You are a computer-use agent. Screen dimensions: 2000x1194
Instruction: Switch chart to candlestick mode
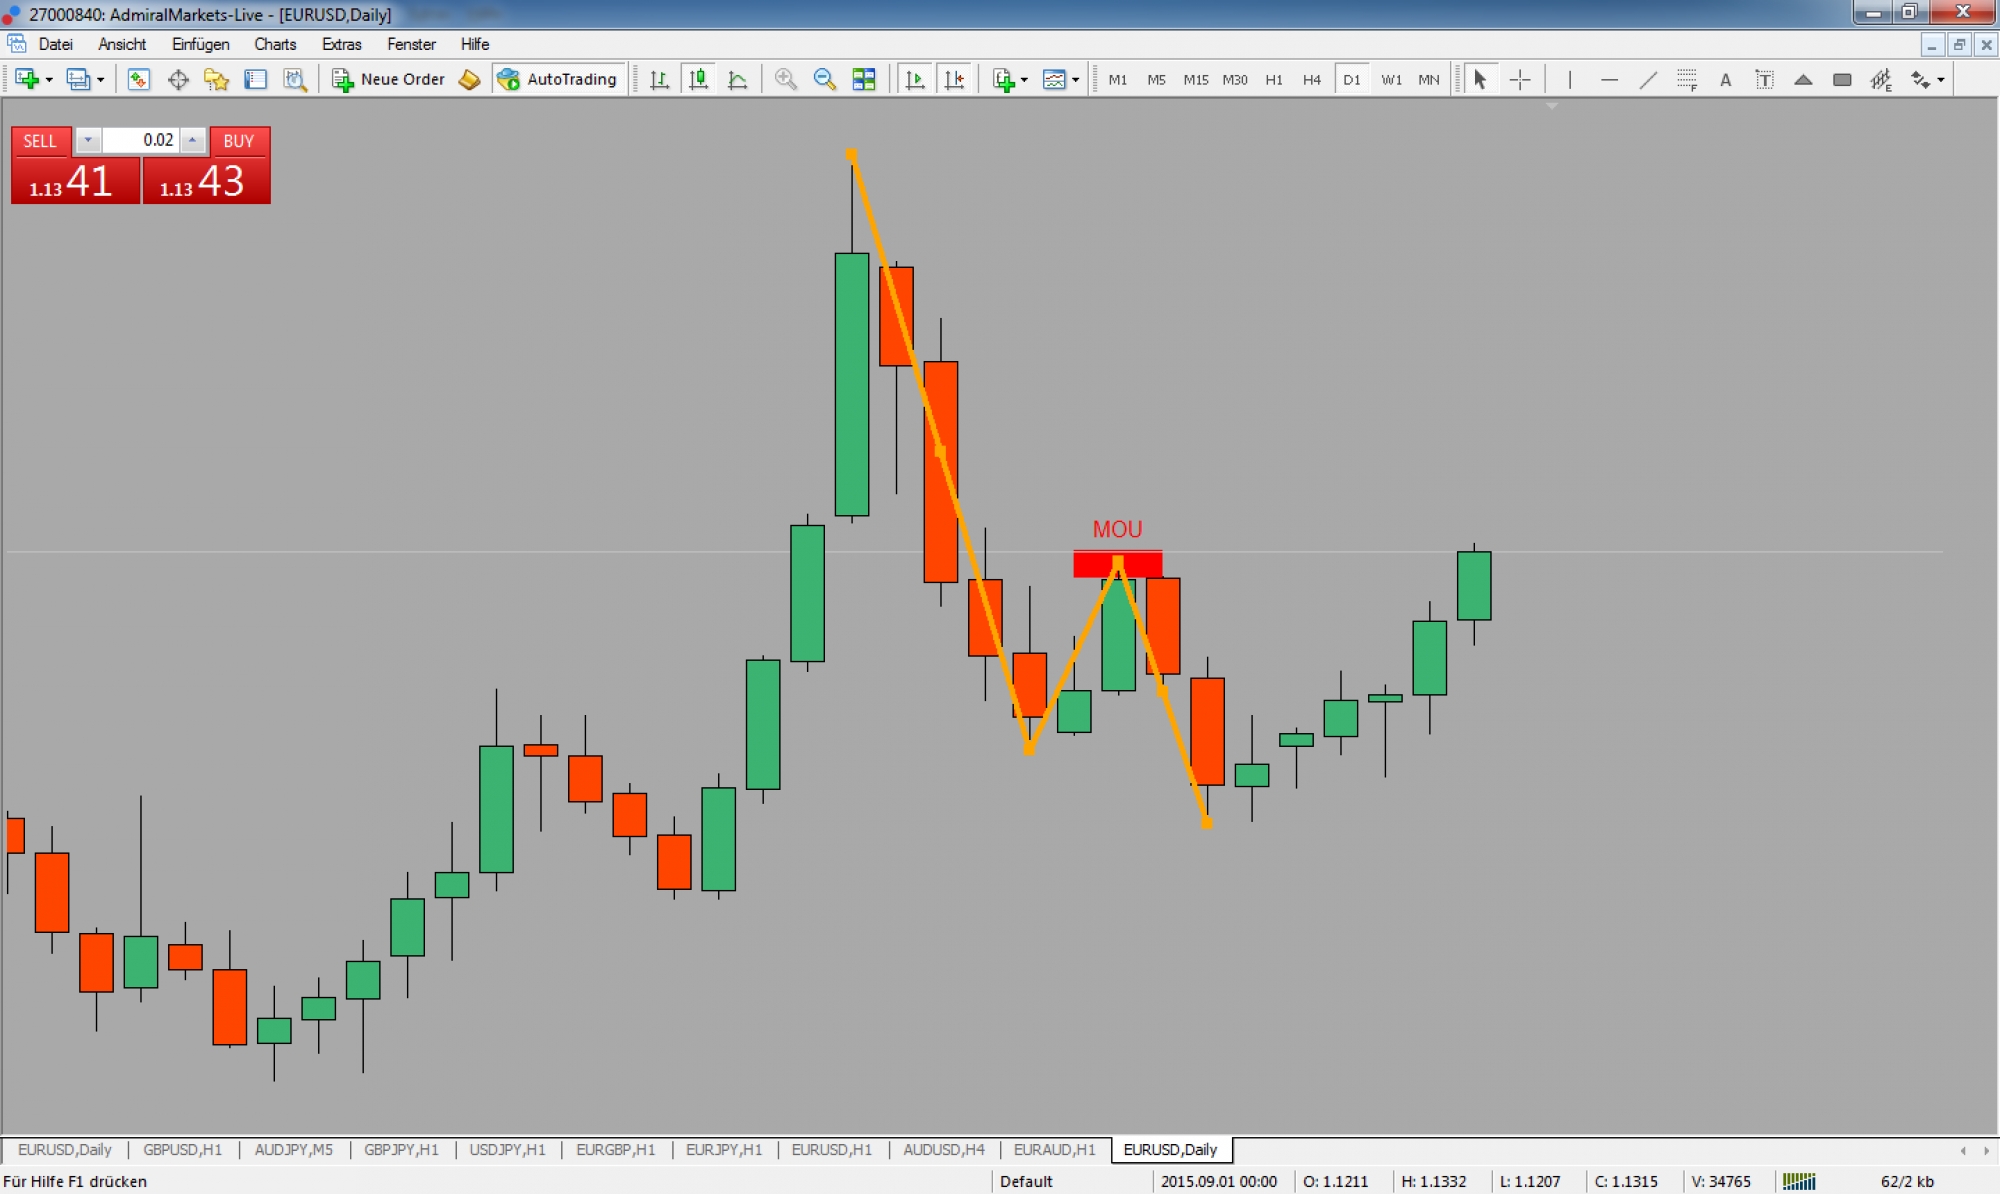(698, 80)
